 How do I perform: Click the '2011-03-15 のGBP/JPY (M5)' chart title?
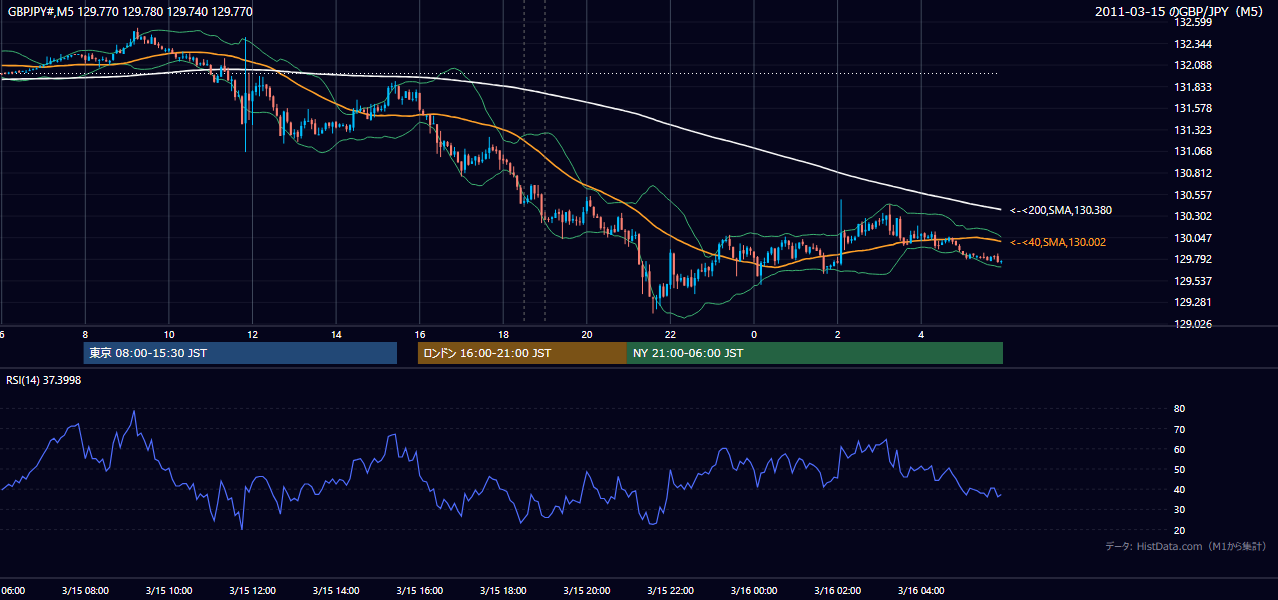click(x=1180, y=12)
